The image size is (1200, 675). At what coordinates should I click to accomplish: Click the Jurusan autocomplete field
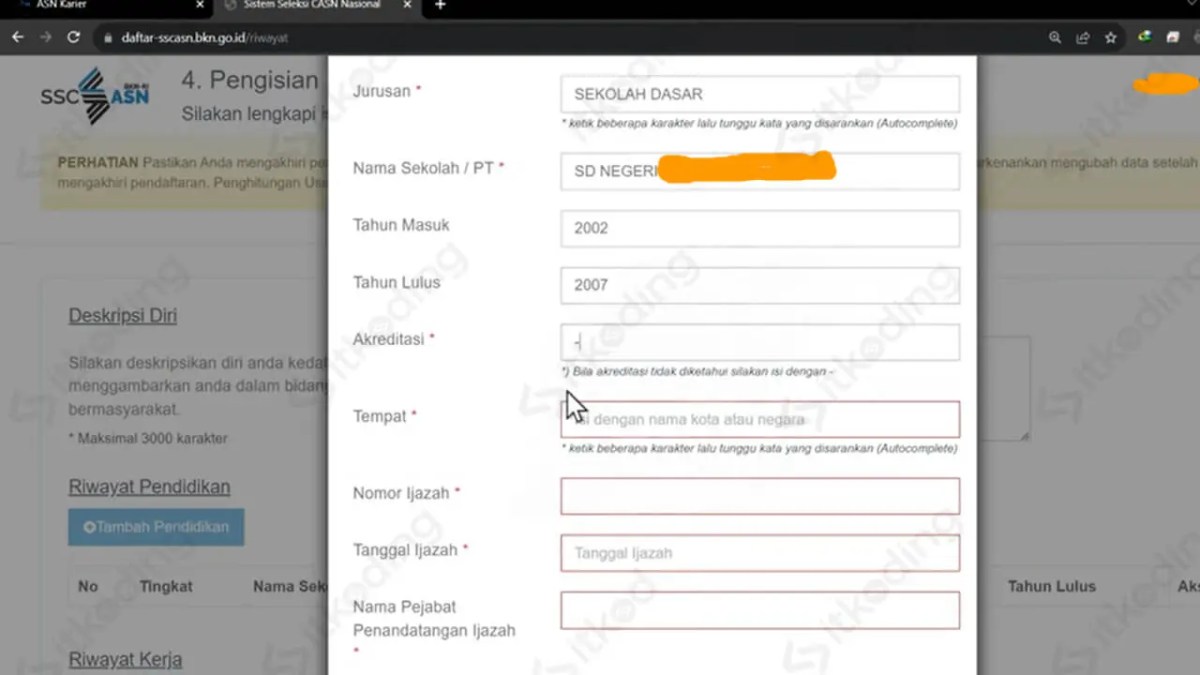pos(759,94)
